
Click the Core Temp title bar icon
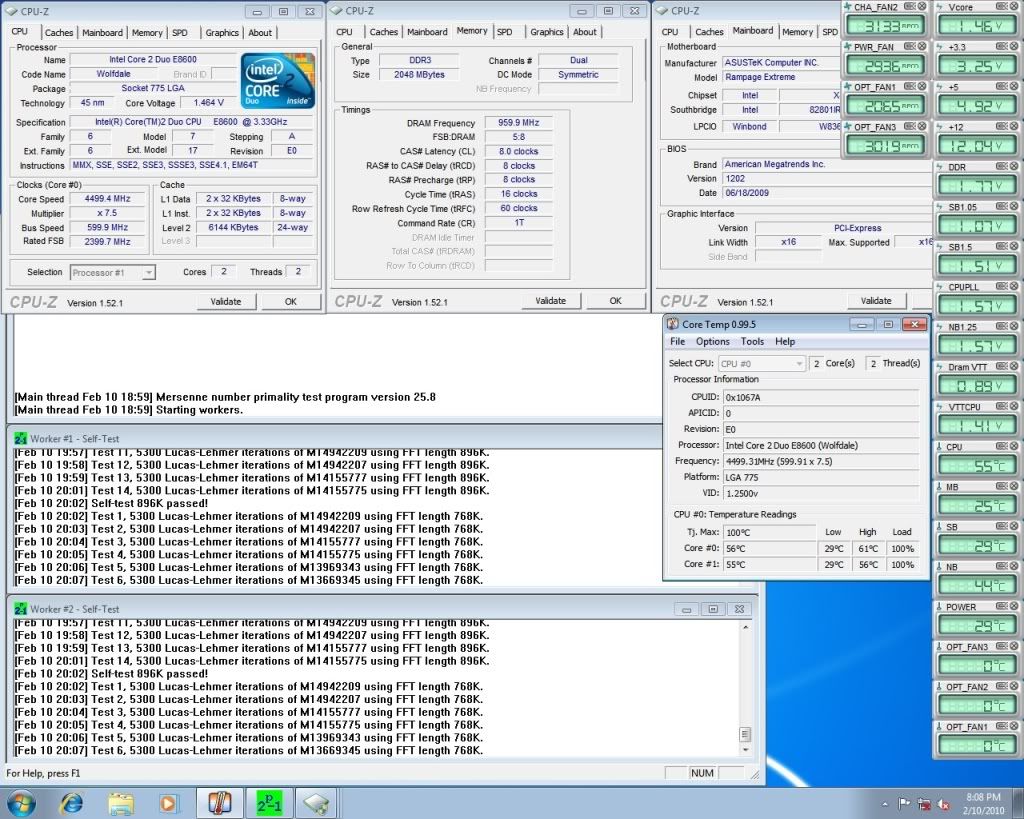[673, 324]
